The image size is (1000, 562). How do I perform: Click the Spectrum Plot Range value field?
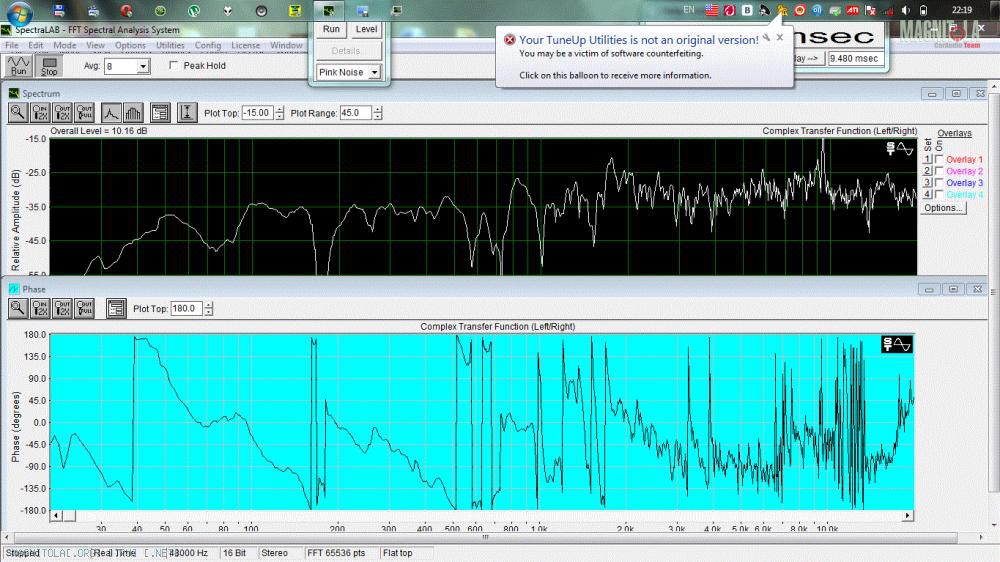pyautogui.click(x=355, y=113)
